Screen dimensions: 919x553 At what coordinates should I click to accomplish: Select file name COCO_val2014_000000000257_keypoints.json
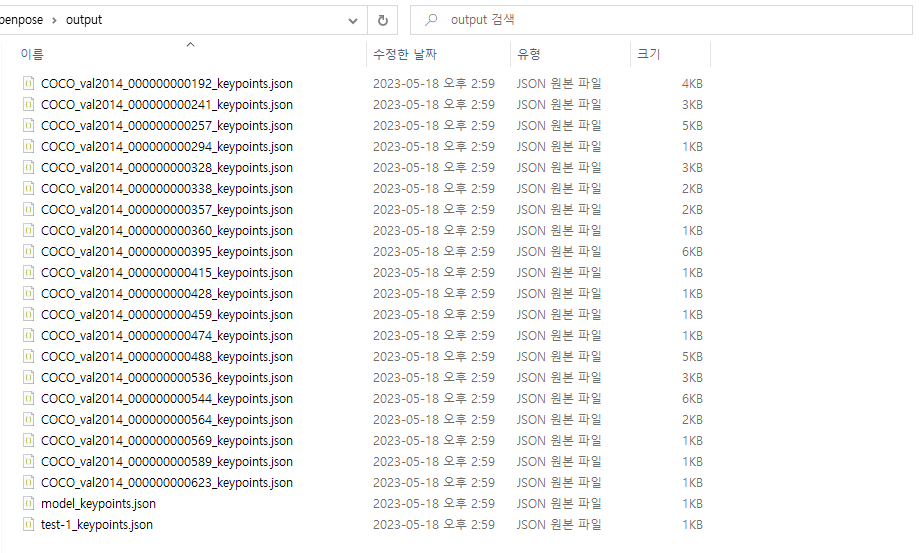(x=167, y=126)
